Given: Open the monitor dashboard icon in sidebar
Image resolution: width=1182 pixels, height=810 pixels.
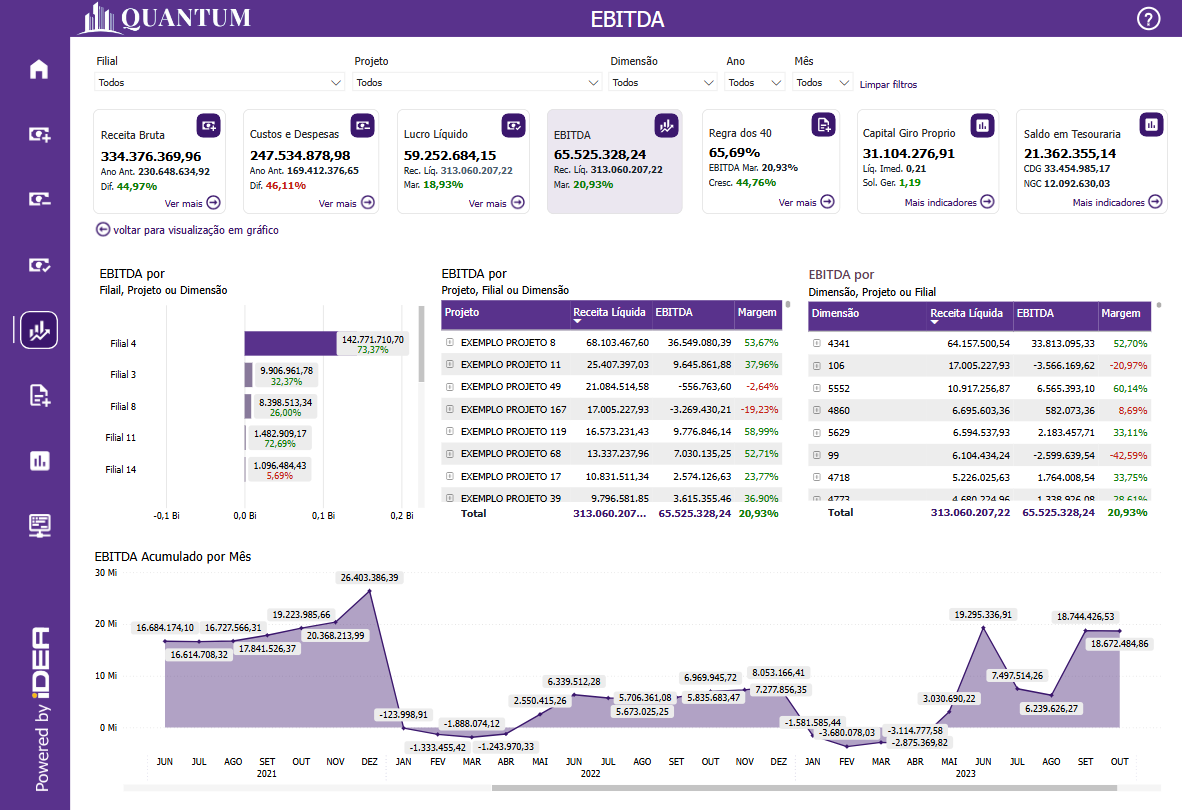Looking at the screenshot, I should 39,525.
